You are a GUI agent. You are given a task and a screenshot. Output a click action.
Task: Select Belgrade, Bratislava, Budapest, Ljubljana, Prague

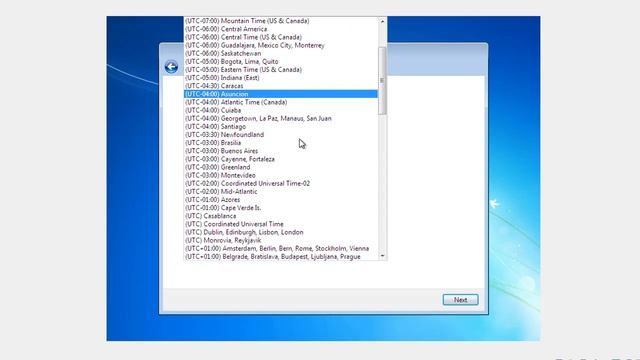click(x=281, y=257)
